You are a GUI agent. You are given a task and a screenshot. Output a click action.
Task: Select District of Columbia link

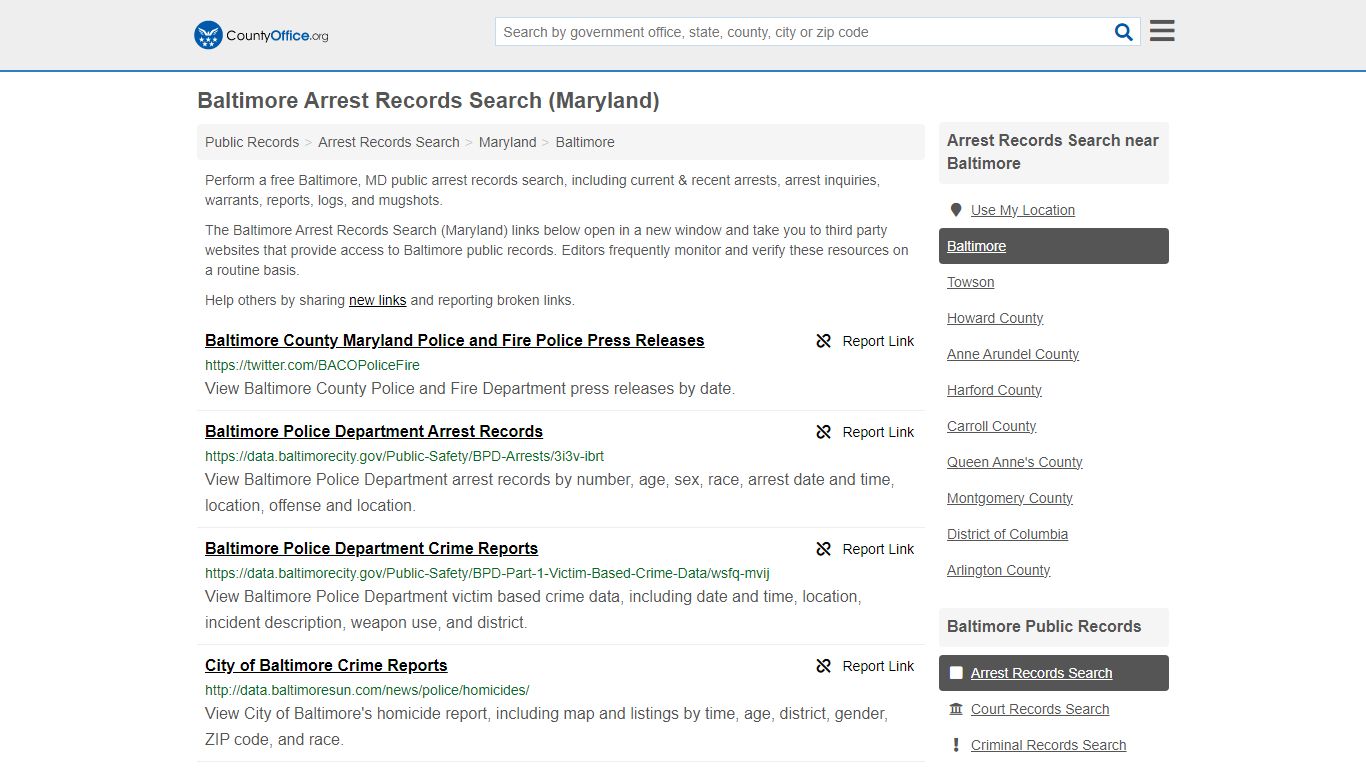[x=1007, y=534]
